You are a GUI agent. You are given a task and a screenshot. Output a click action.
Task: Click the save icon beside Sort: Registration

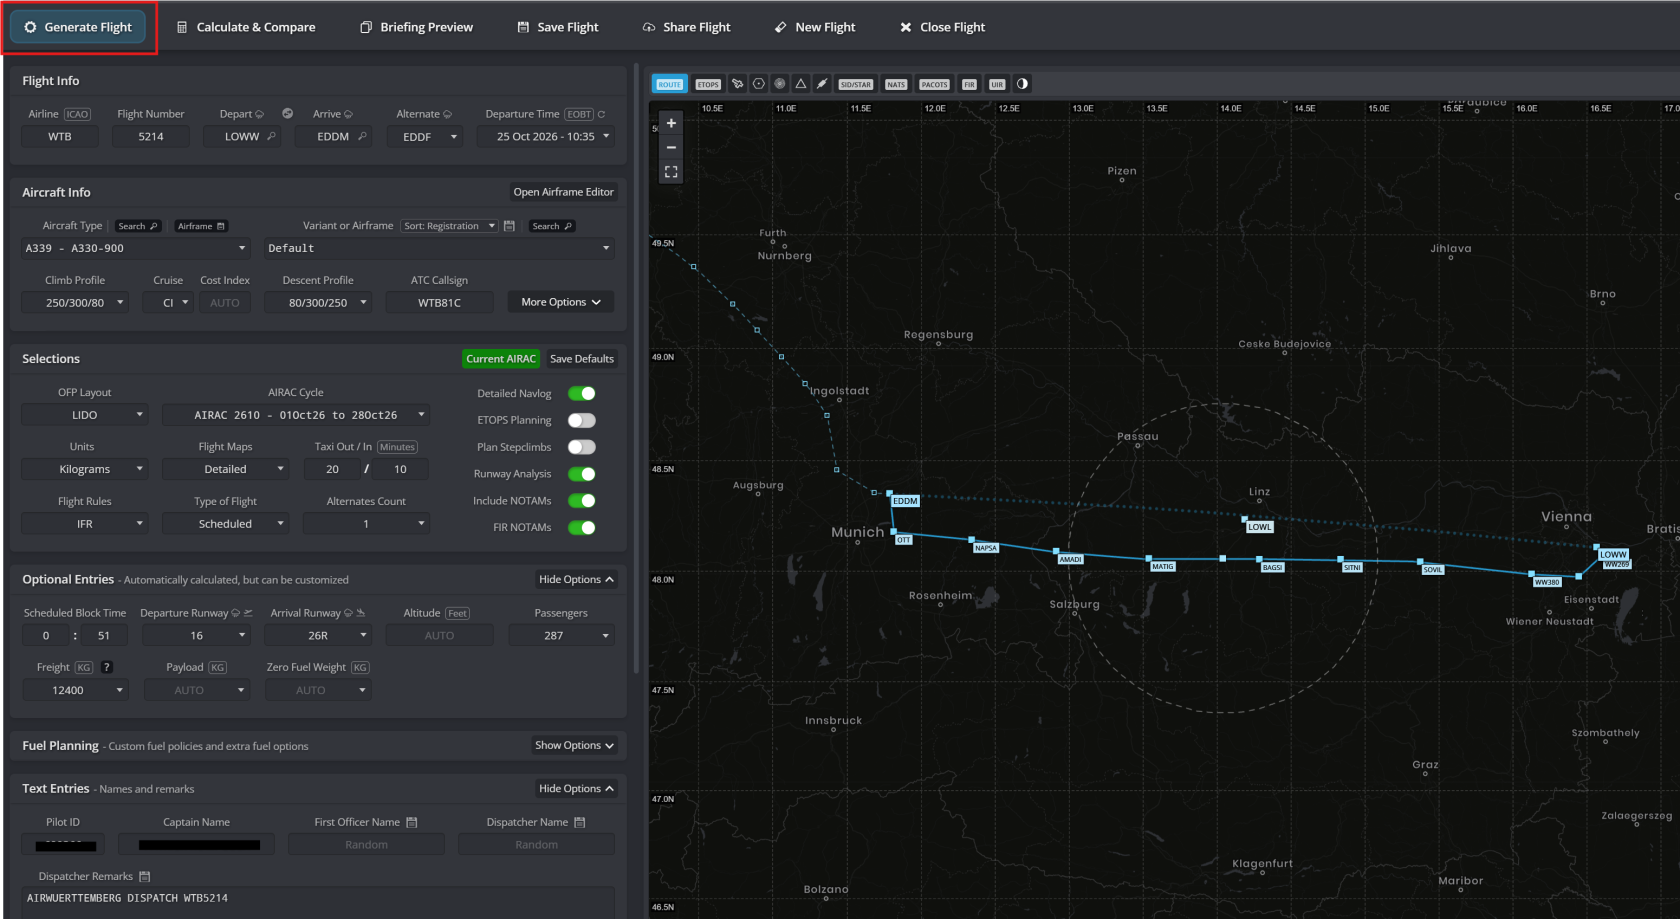pos(509,226)
